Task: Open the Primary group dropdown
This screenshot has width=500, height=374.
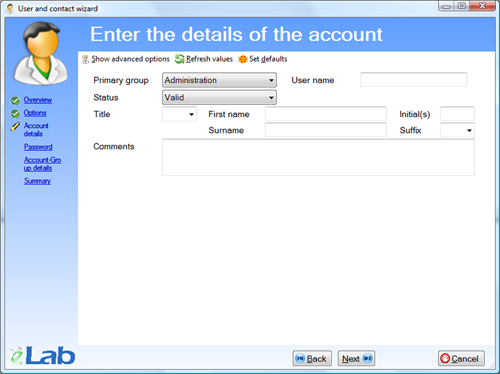Action: tap(219, 80)
